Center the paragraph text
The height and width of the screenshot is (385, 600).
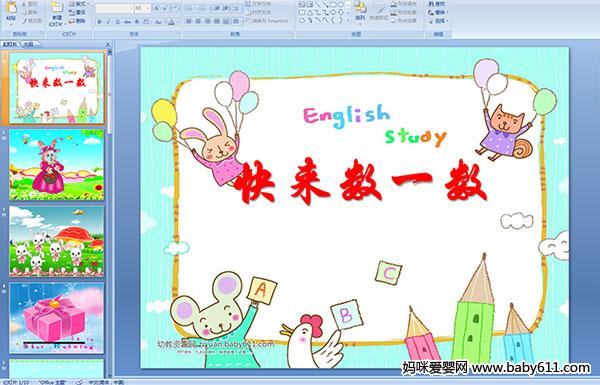point(198,21)
